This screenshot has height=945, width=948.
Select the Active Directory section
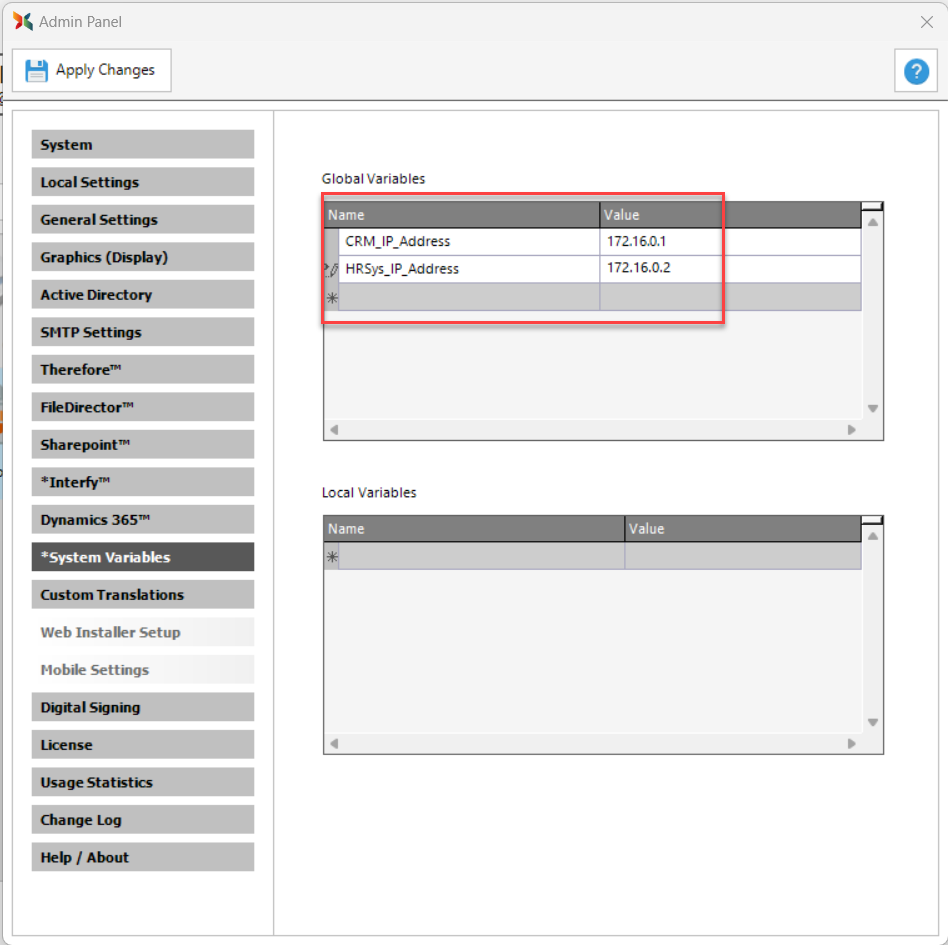[142, 295]
